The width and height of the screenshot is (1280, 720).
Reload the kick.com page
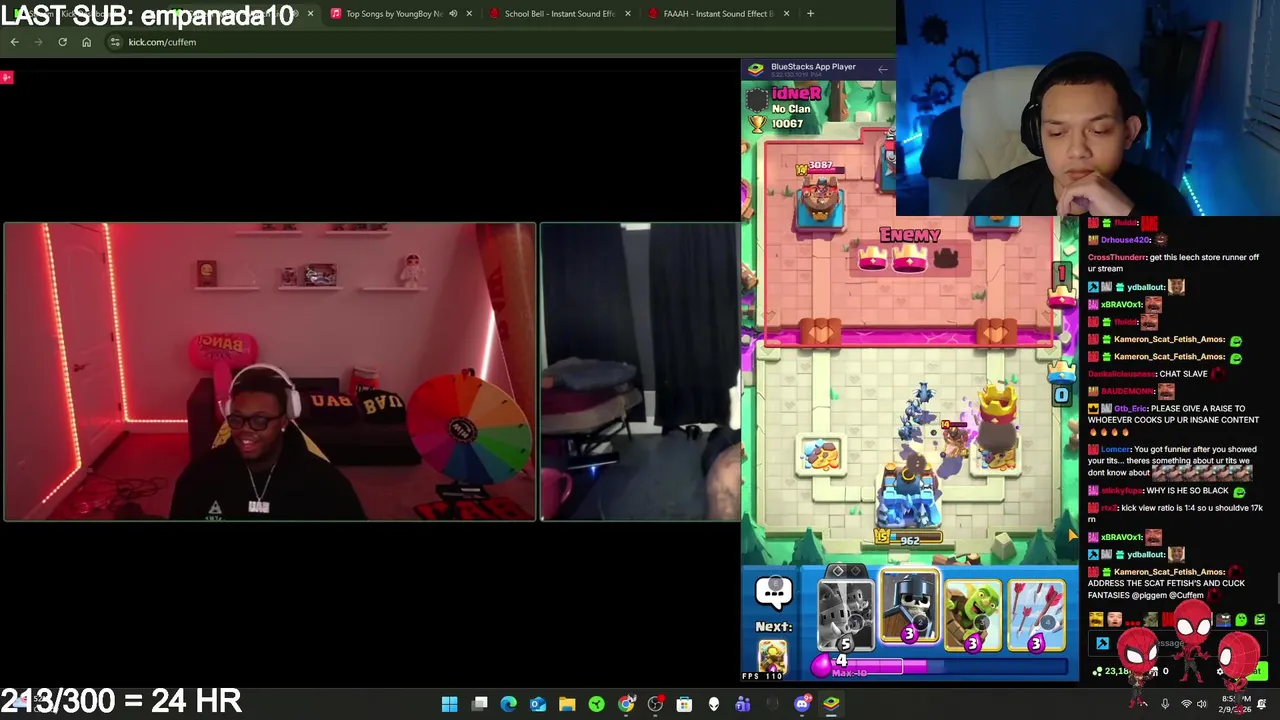[62, 42]
